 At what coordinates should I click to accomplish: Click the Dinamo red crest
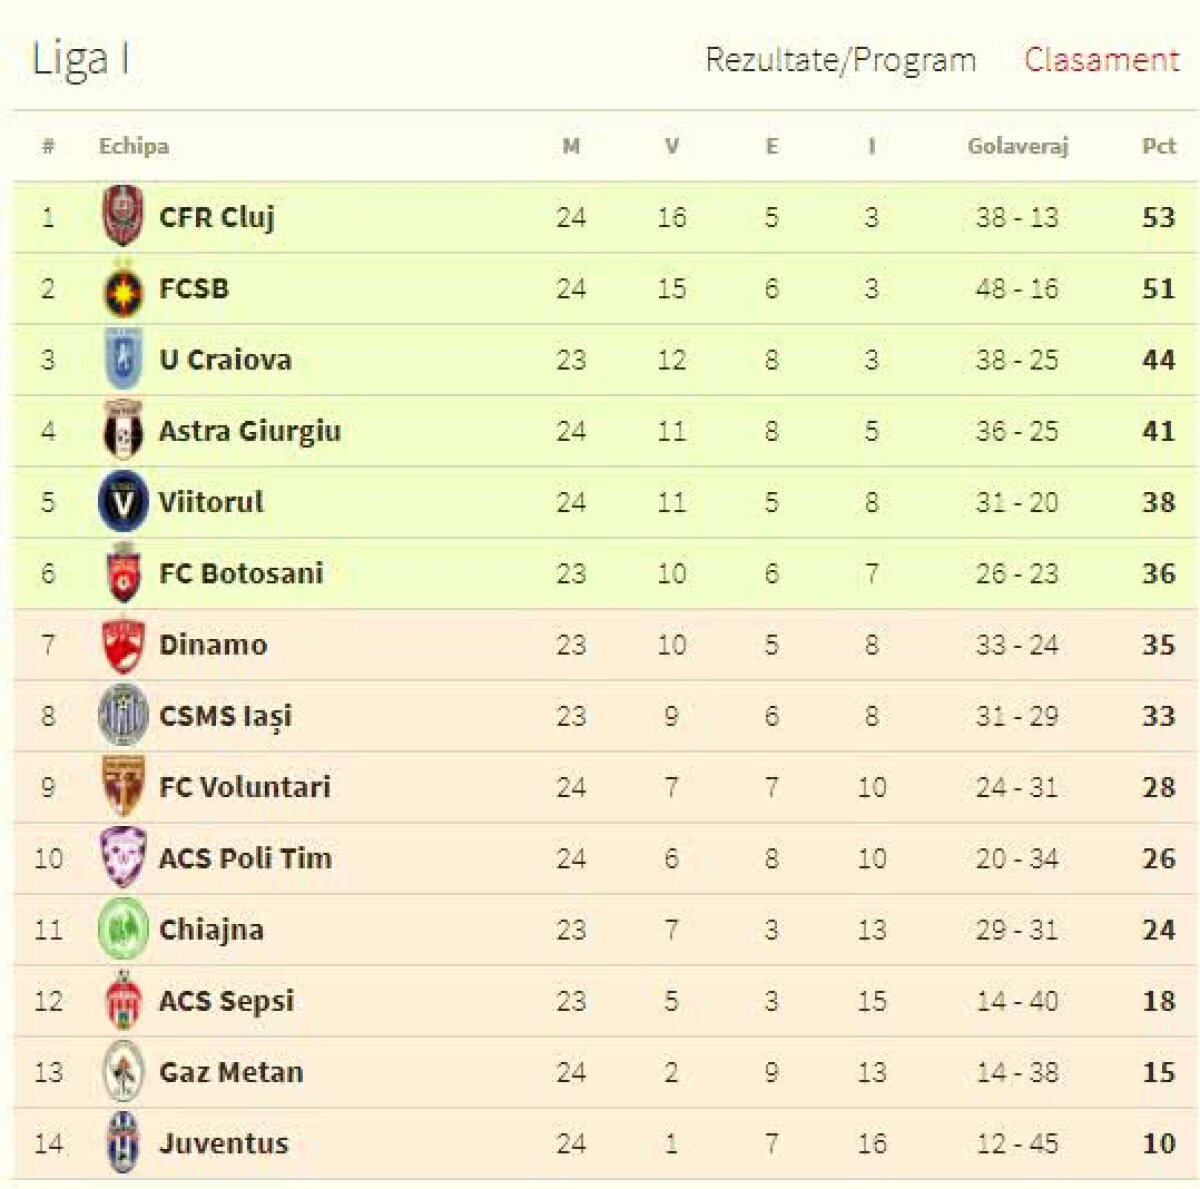click(x=123, y=645)
